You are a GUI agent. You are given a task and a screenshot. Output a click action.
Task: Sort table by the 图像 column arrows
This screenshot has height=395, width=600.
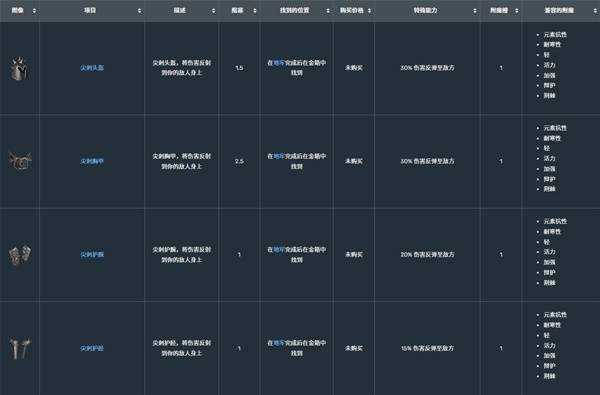point(34,11)
